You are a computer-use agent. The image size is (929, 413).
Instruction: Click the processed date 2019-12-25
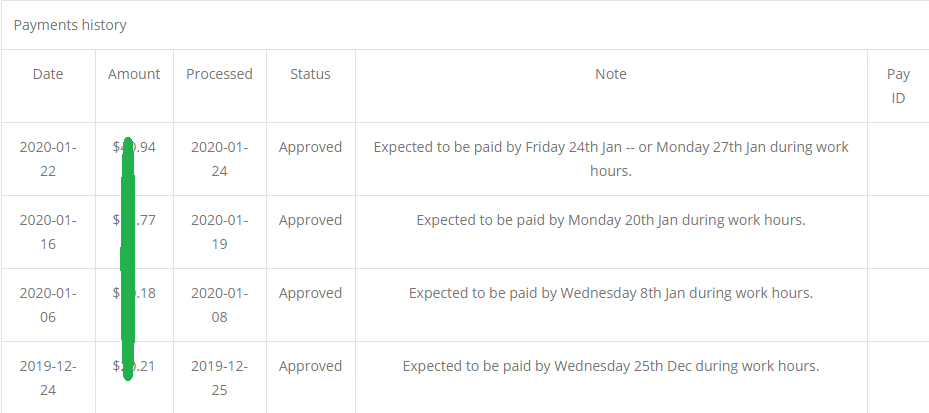219,378
